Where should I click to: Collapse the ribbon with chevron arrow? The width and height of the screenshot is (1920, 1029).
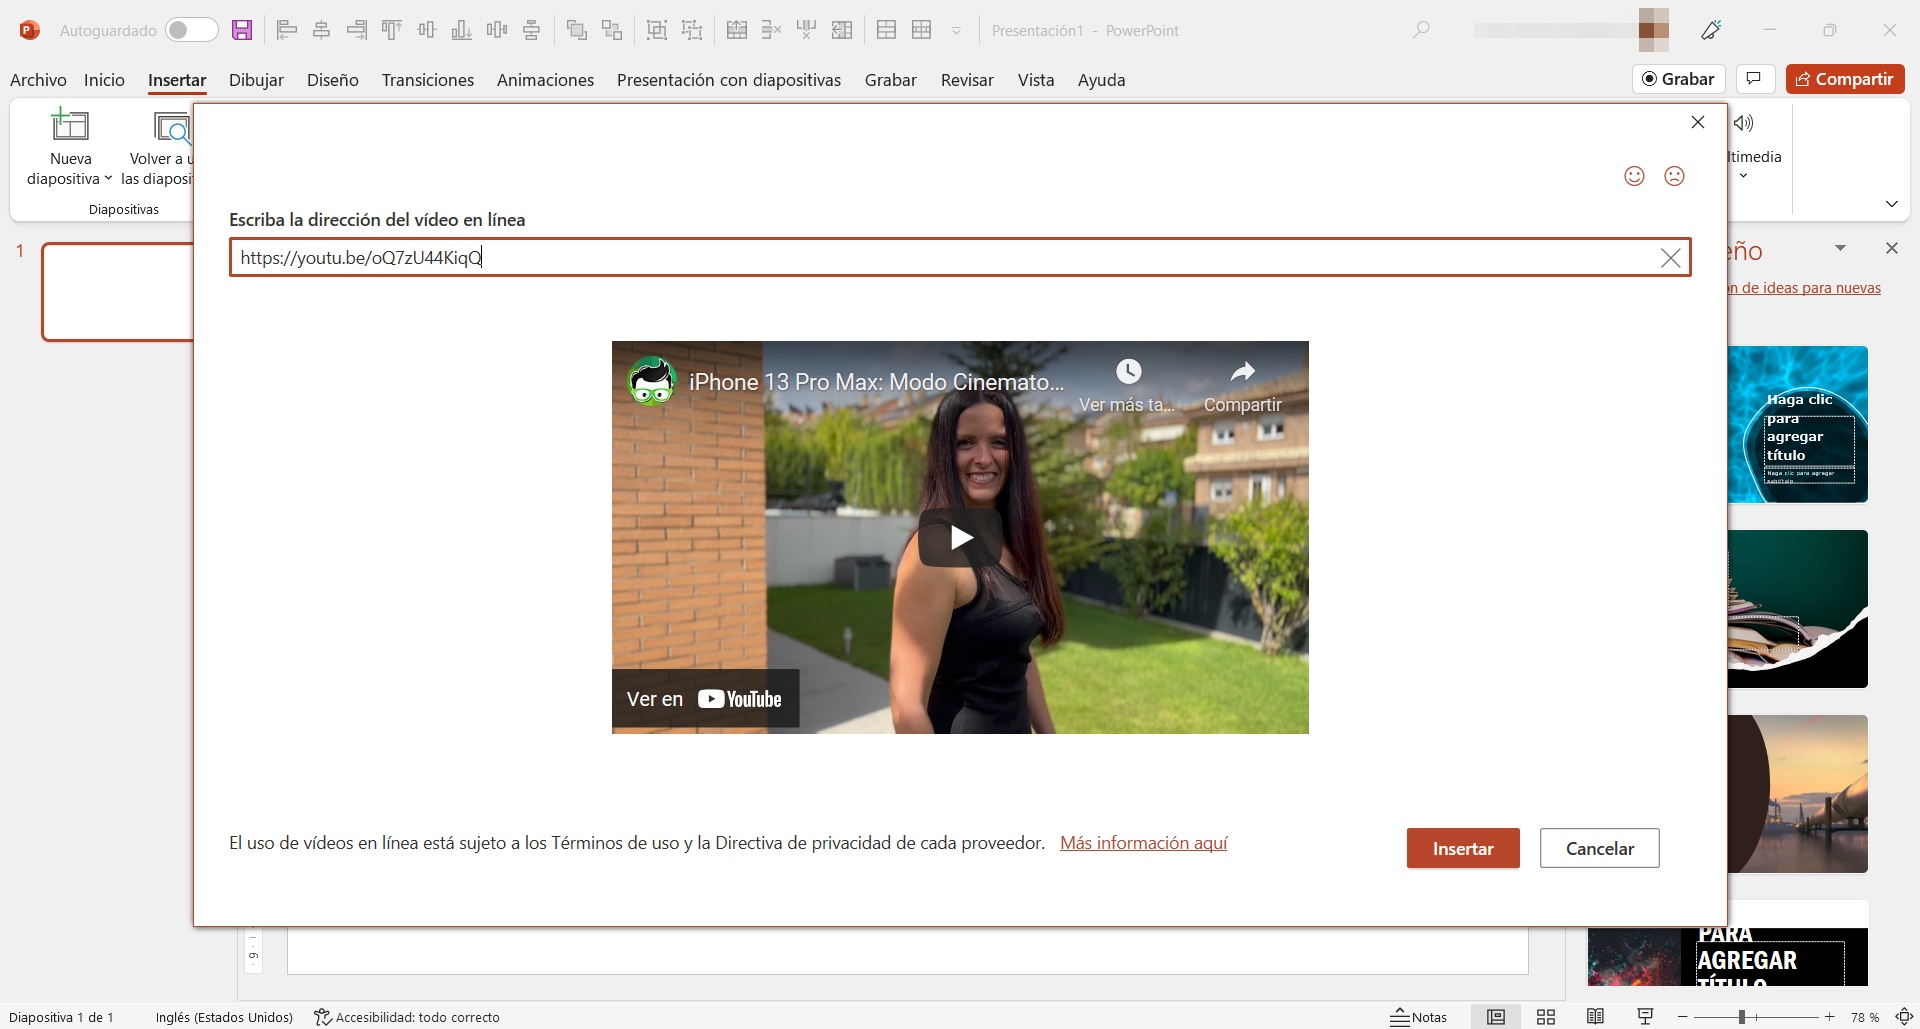click(1892, 204)
